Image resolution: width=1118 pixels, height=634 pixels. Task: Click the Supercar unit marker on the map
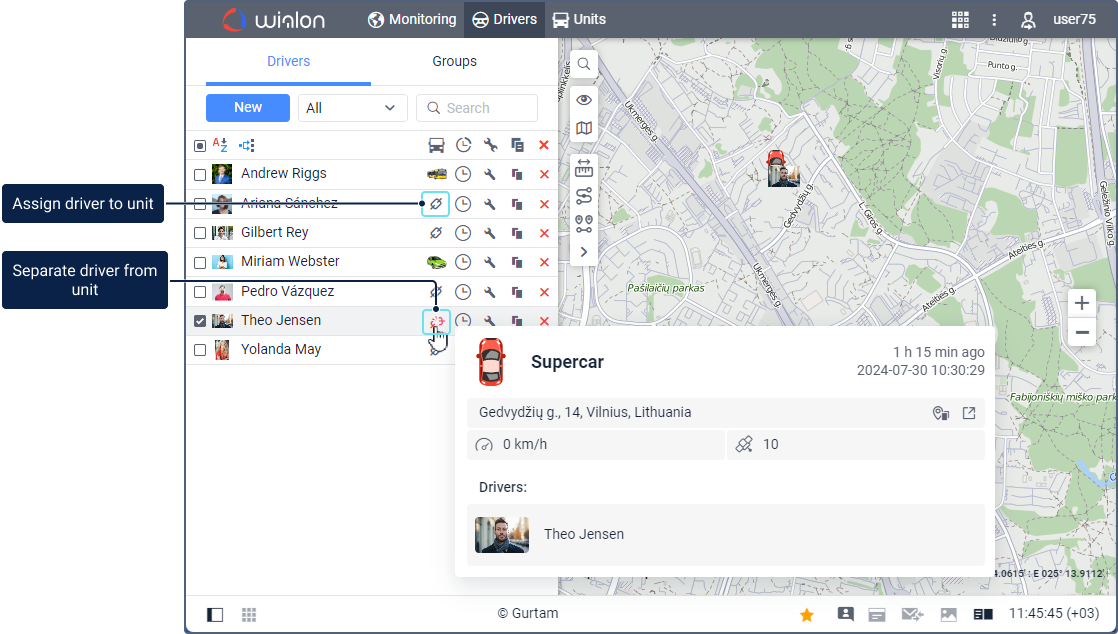pyautogui.click(x=776, y=158)
